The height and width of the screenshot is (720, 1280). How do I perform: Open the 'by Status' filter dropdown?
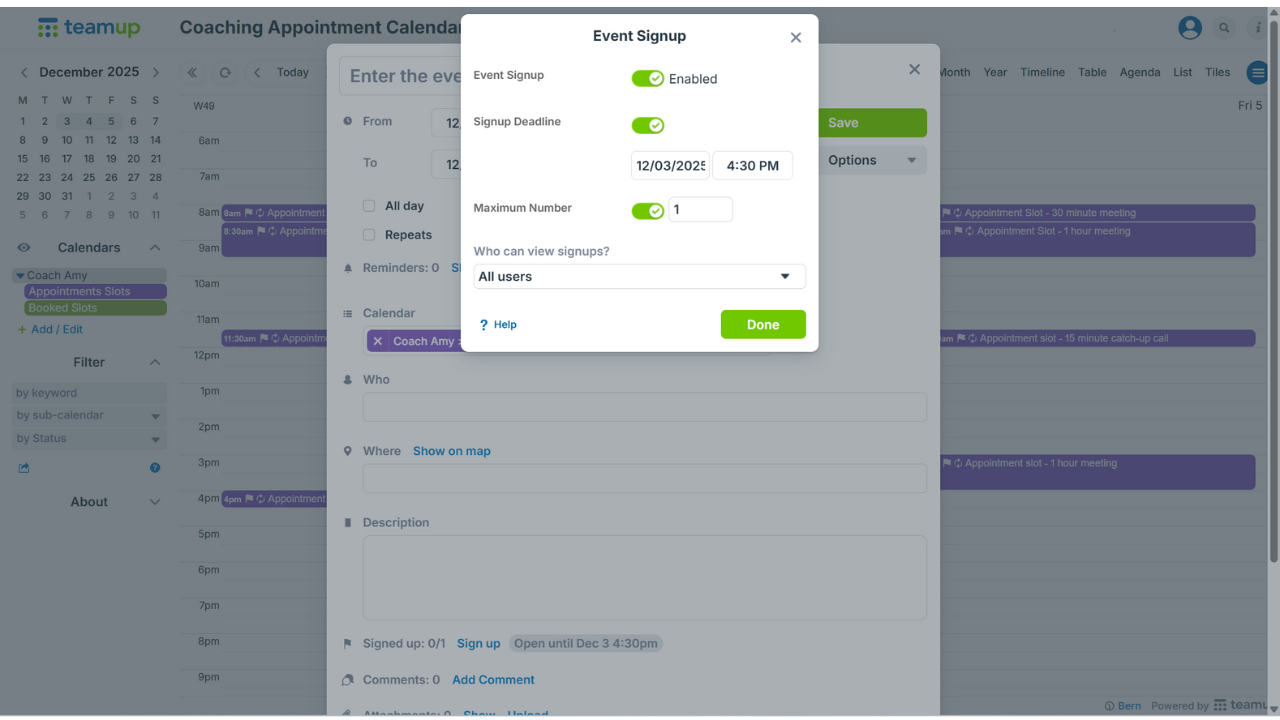(88, 438)
